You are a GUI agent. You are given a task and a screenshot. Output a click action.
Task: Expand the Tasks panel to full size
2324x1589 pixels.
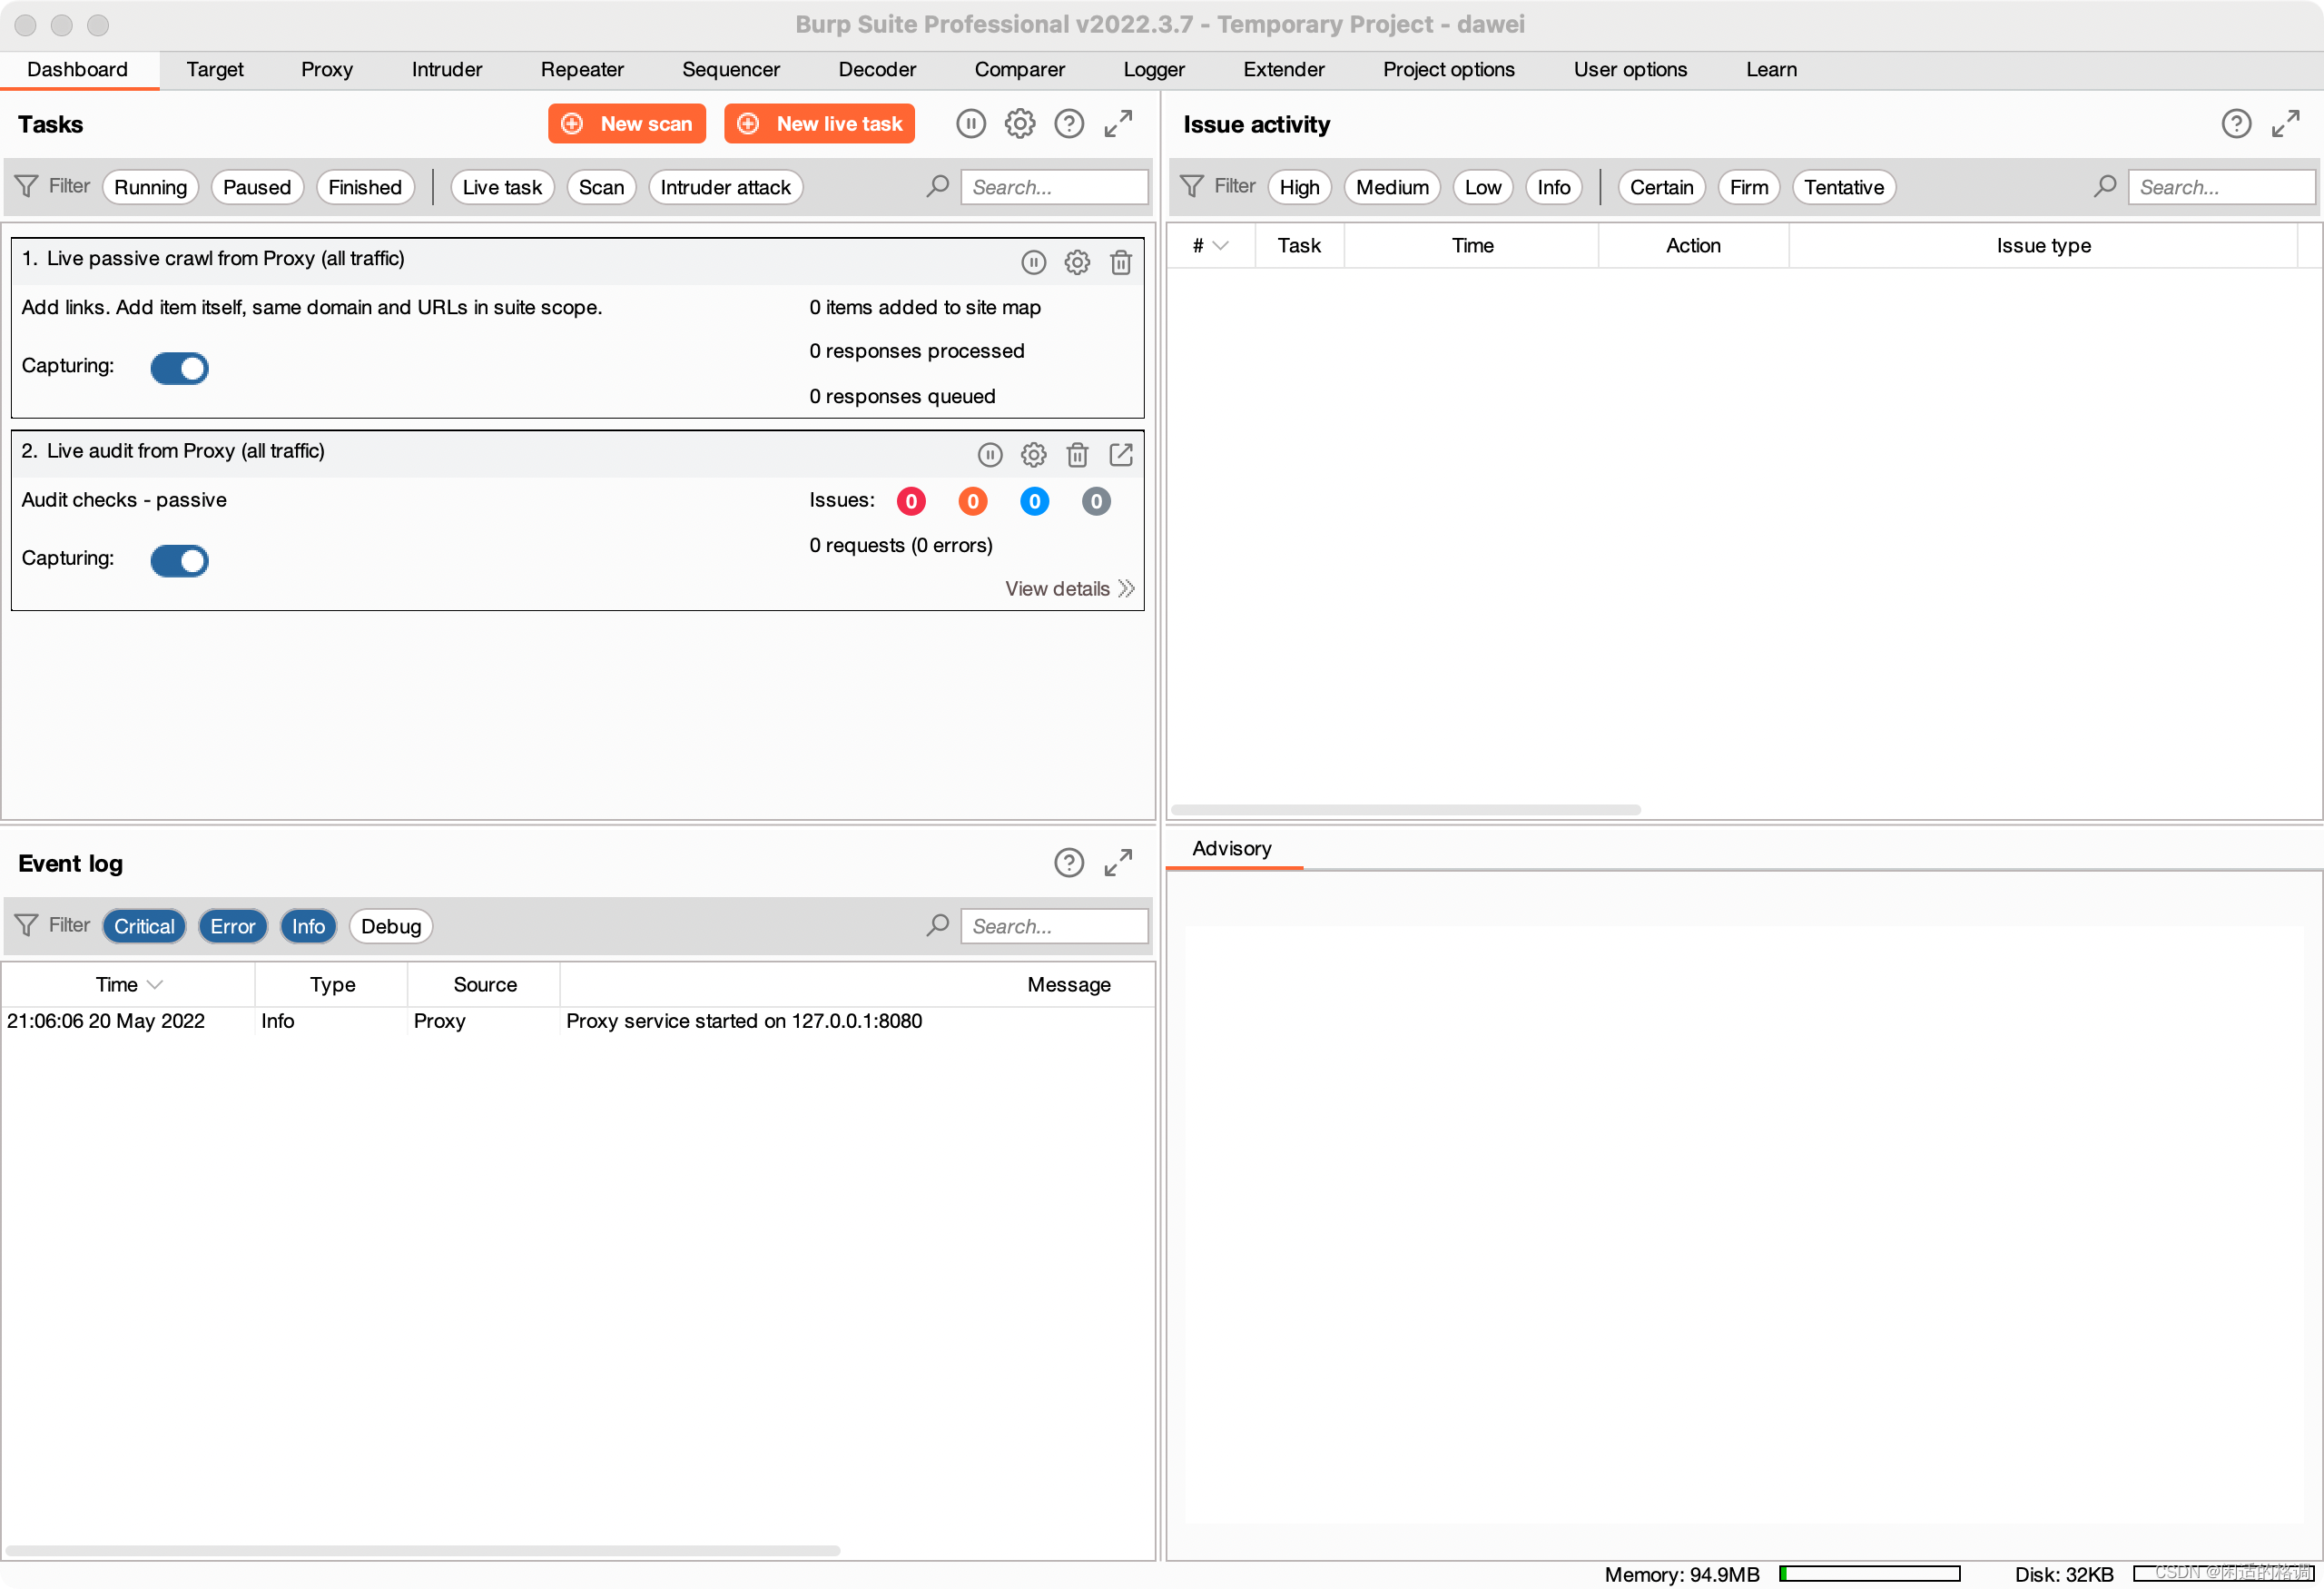[x=1118, y=124]
